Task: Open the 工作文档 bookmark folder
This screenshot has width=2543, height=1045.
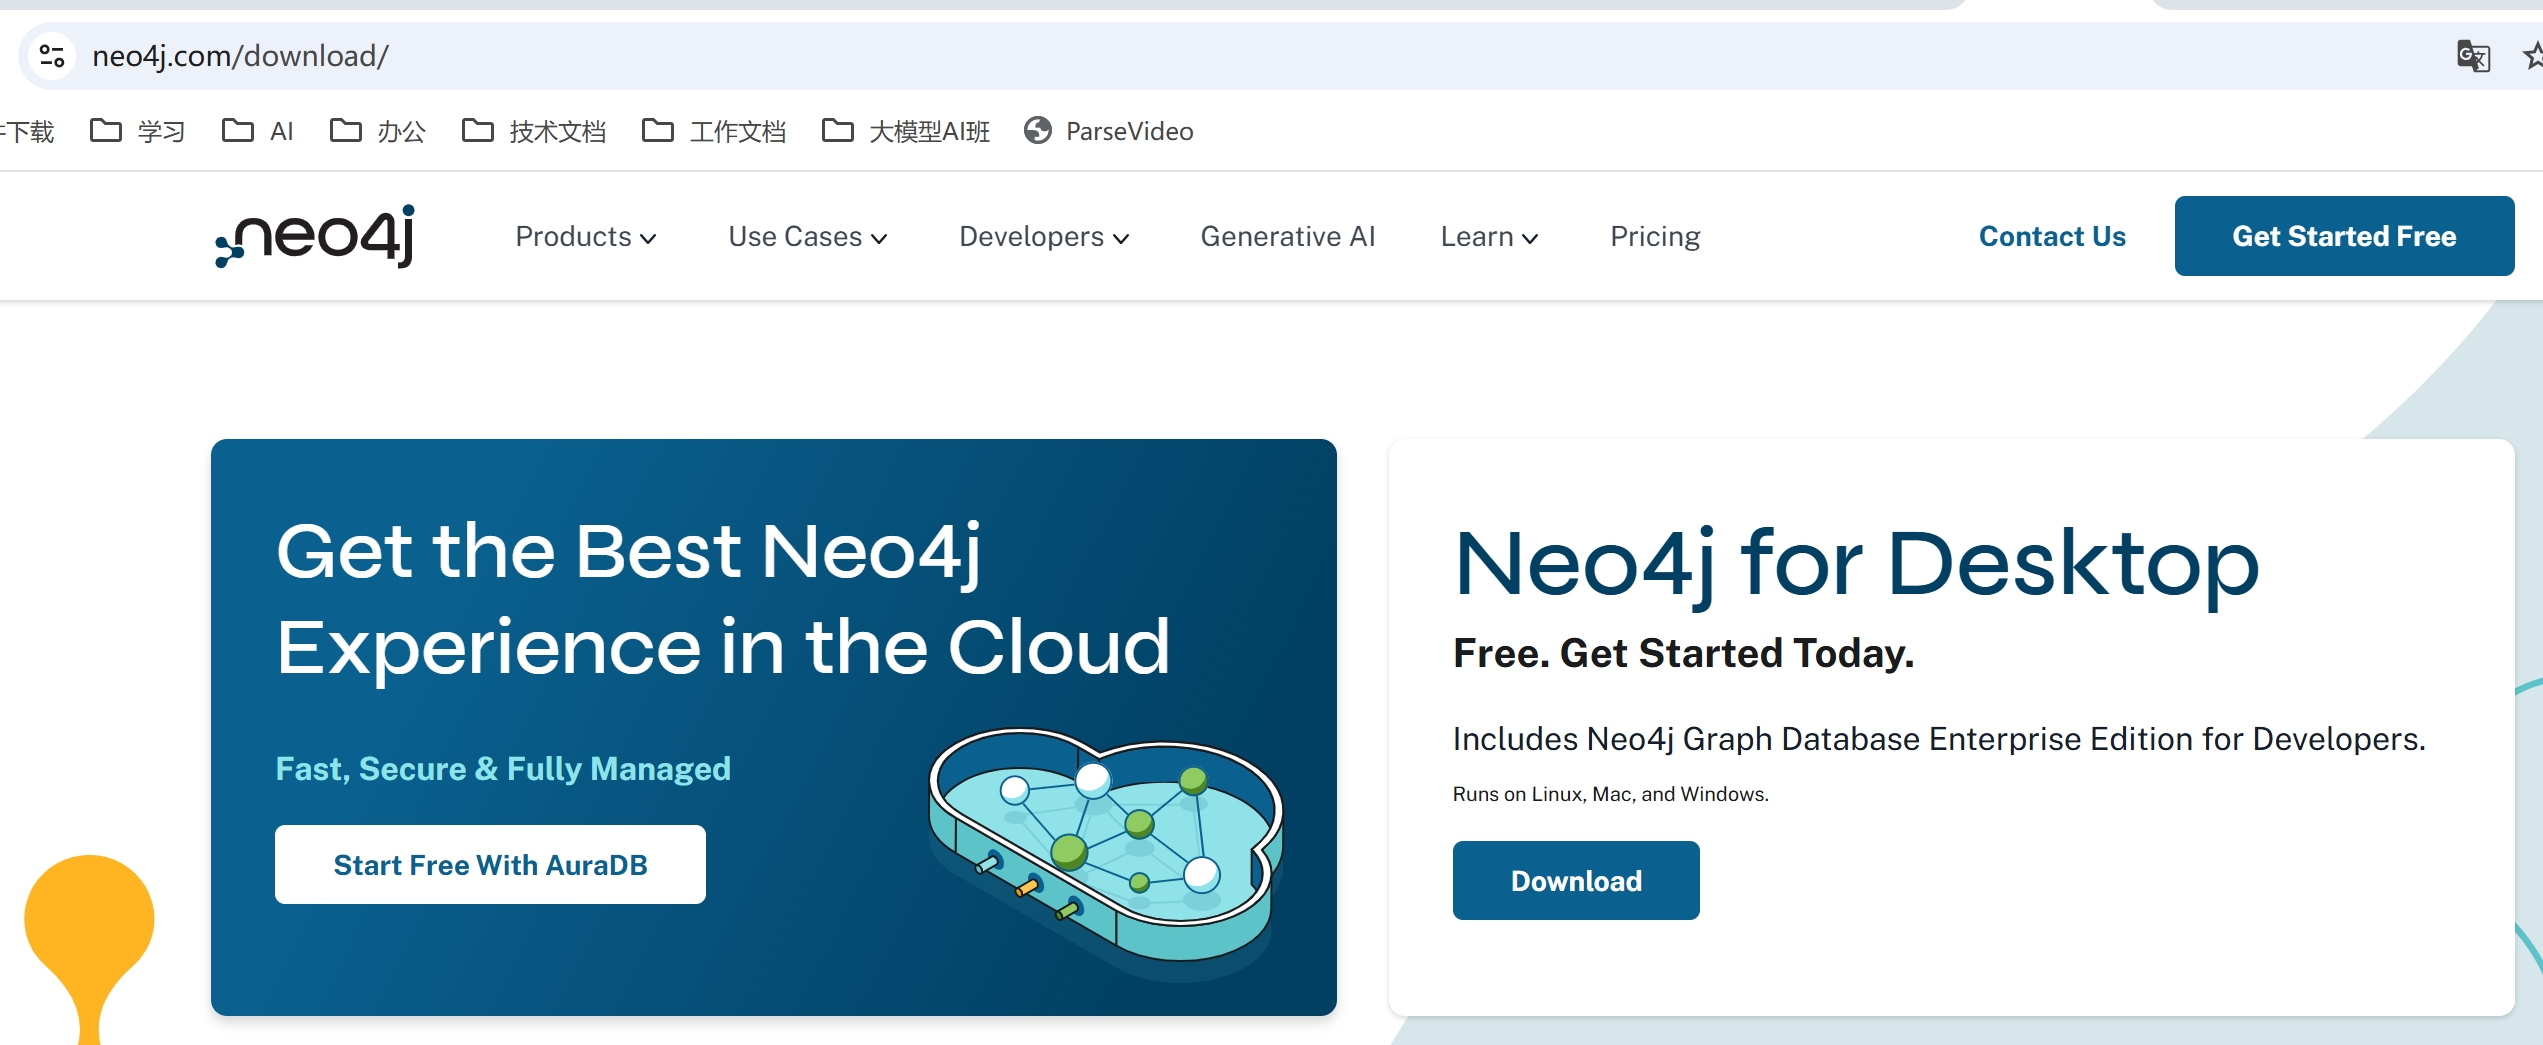Action: coord(714,131)
